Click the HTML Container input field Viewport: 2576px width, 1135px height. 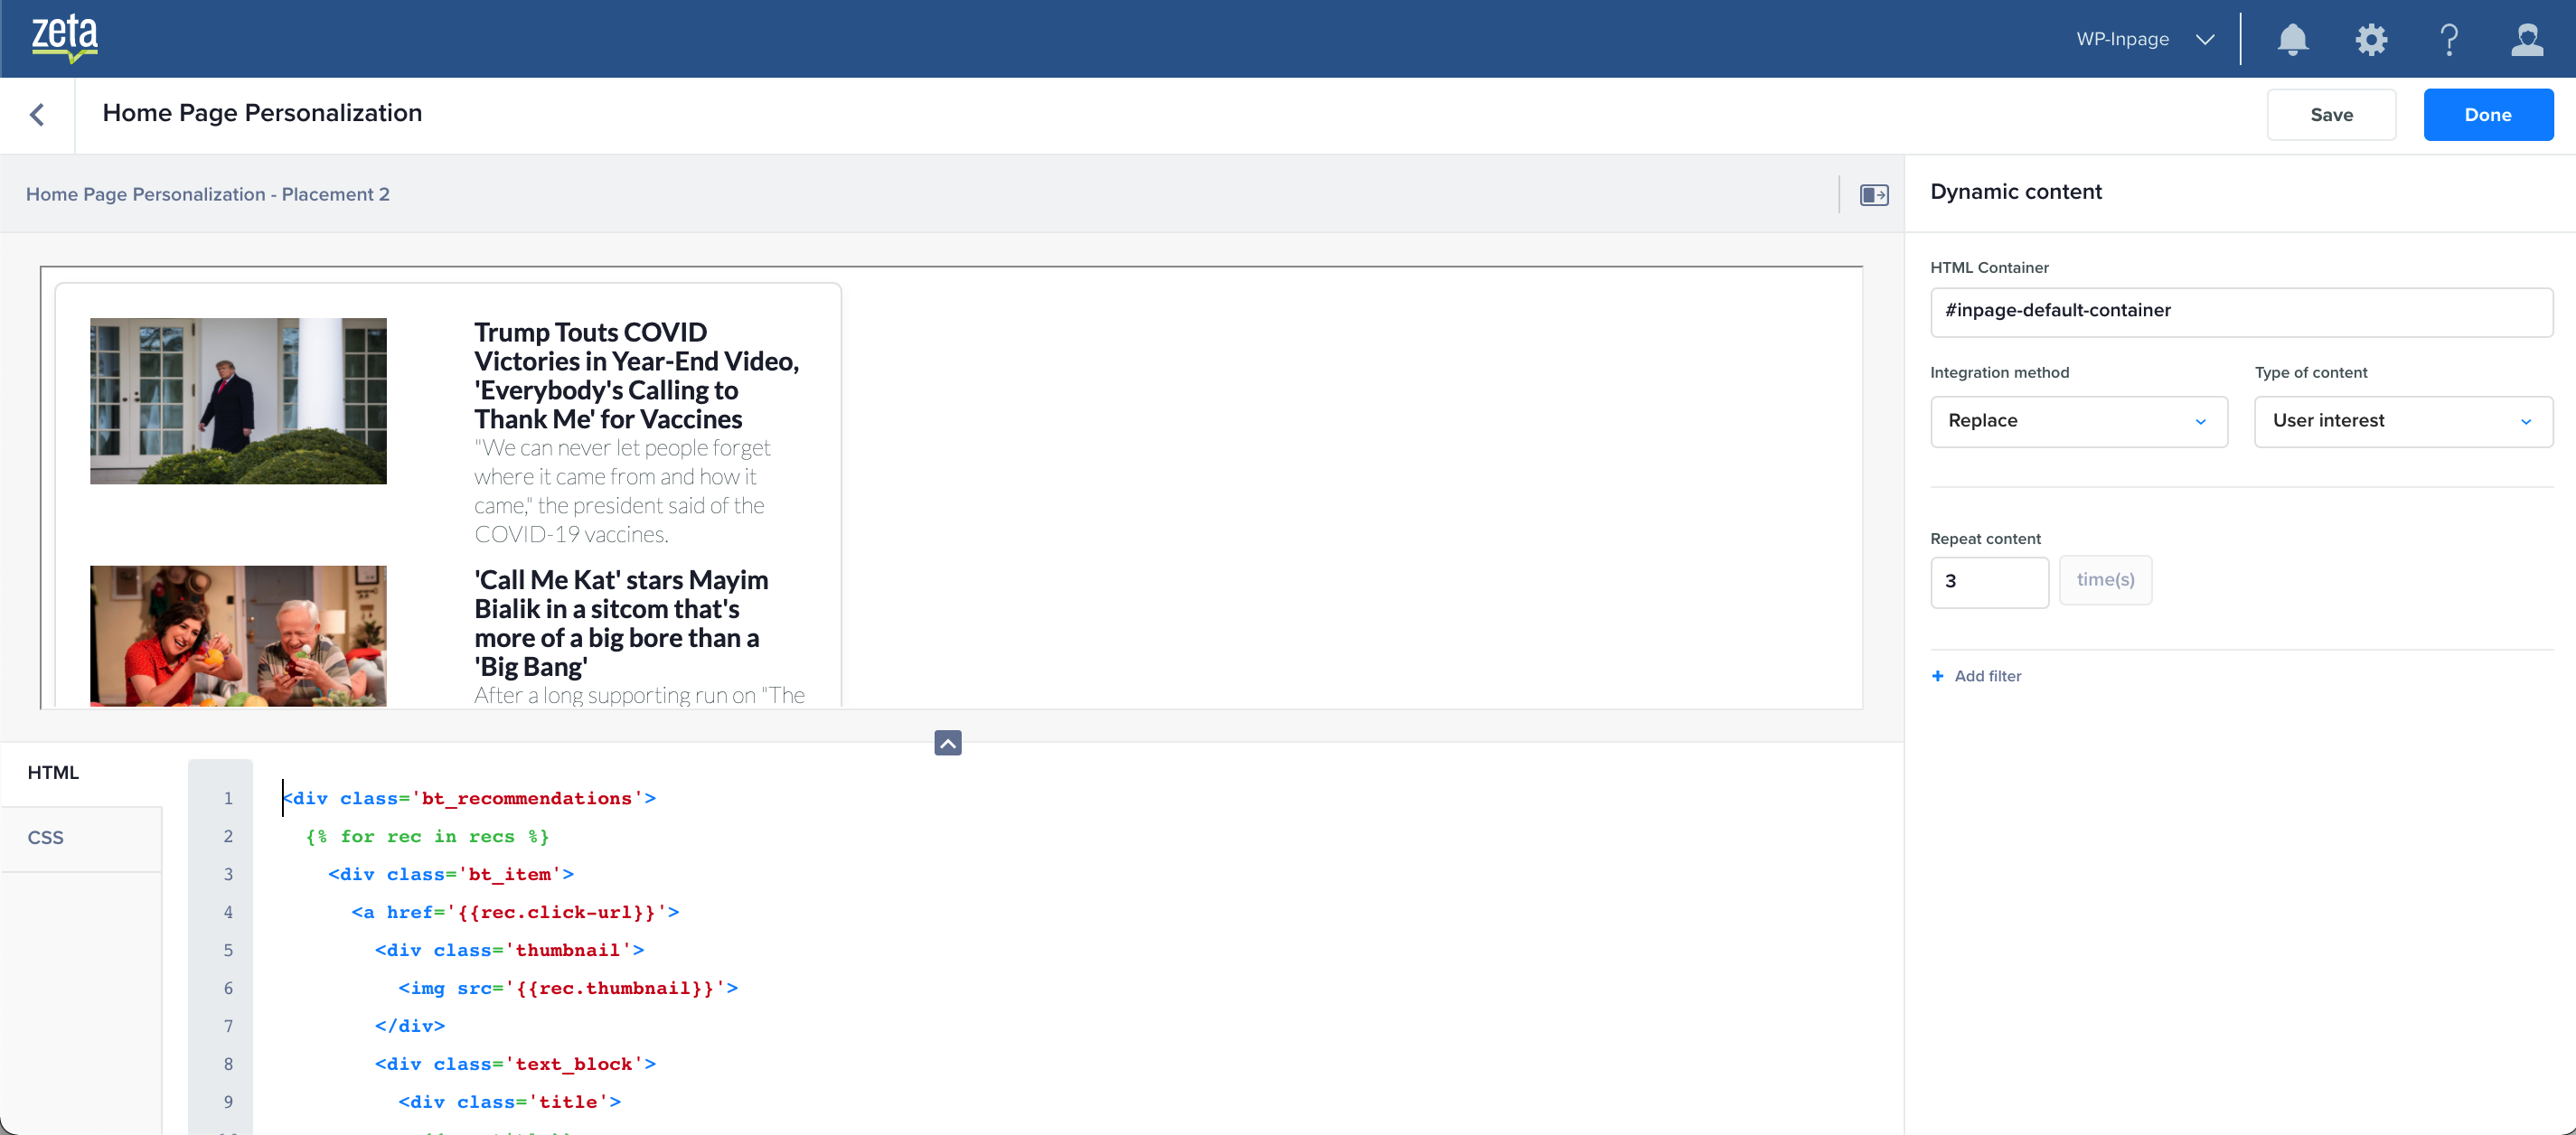(2240, 311)
